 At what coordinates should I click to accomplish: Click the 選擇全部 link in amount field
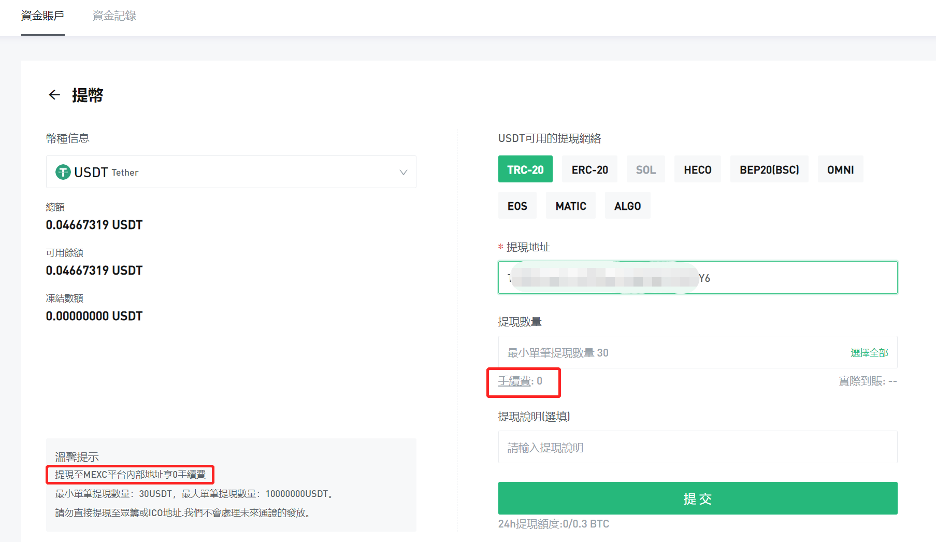point(869,353)
